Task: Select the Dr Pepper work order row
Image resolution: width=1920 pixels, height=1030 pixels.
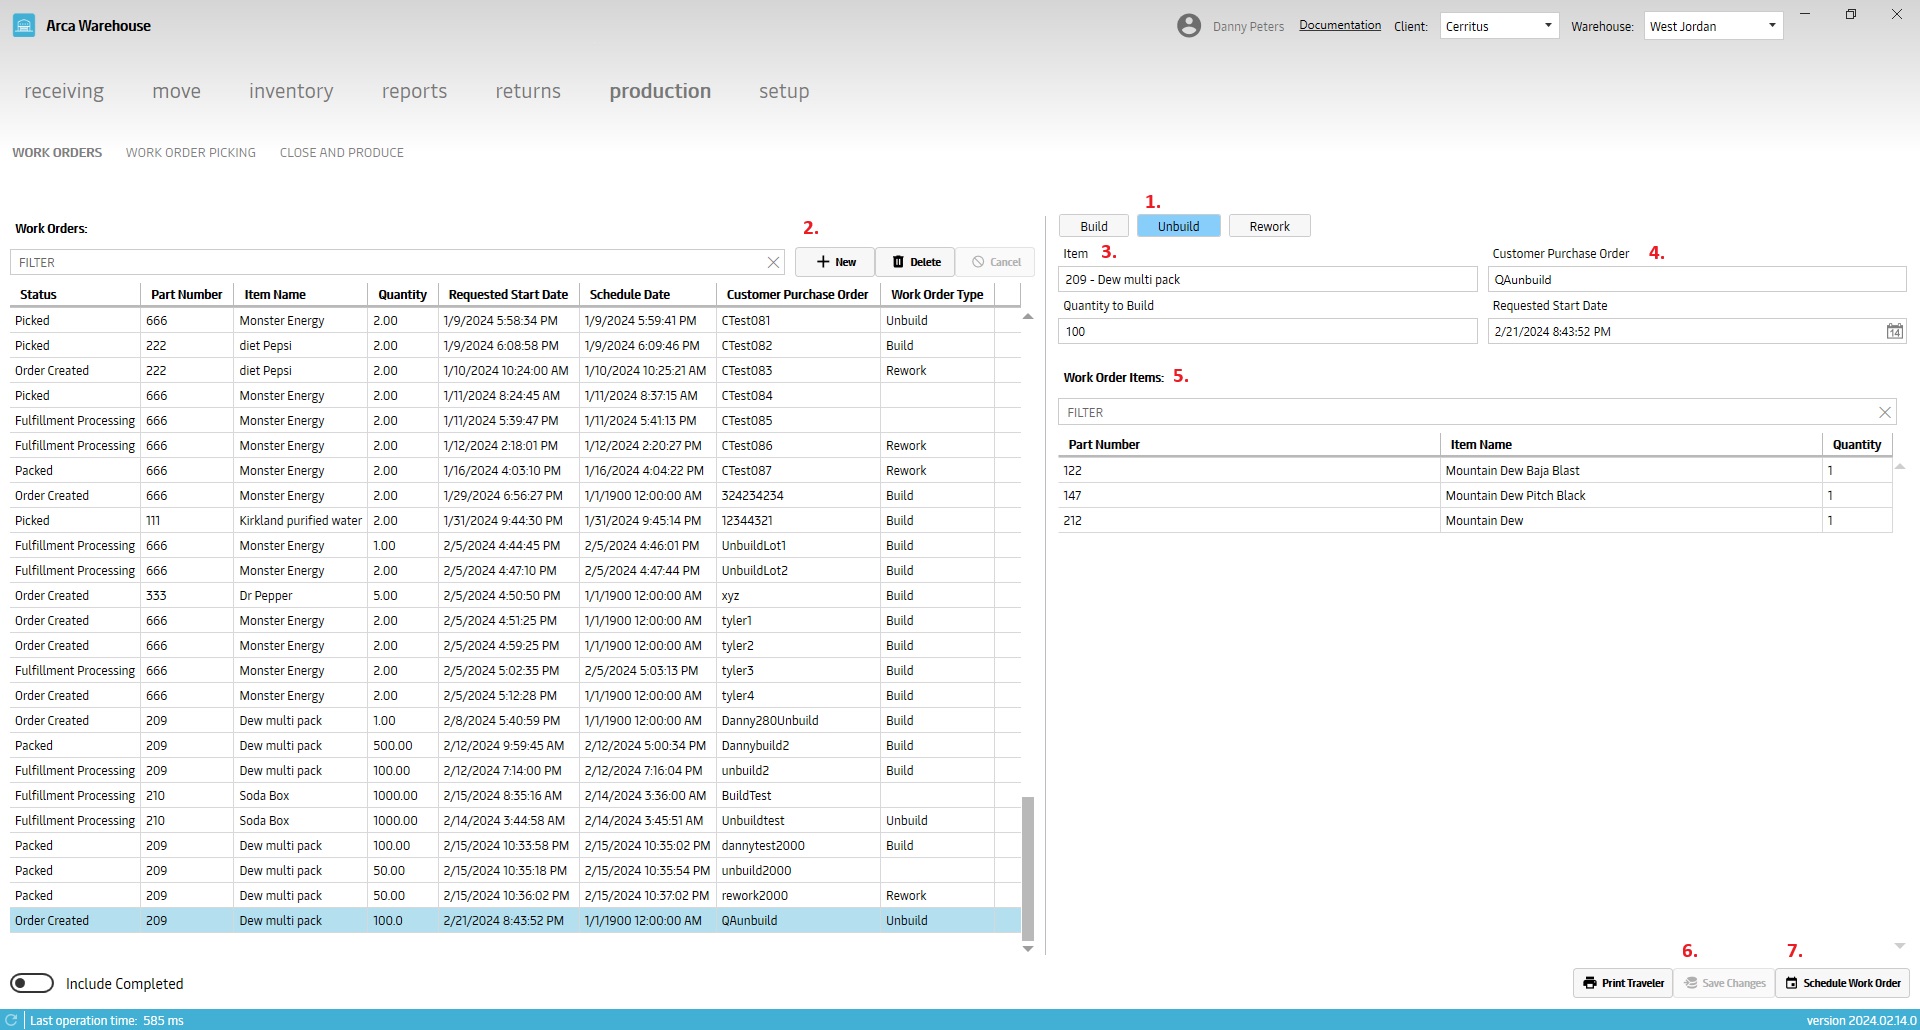Action: click(516, 595)
